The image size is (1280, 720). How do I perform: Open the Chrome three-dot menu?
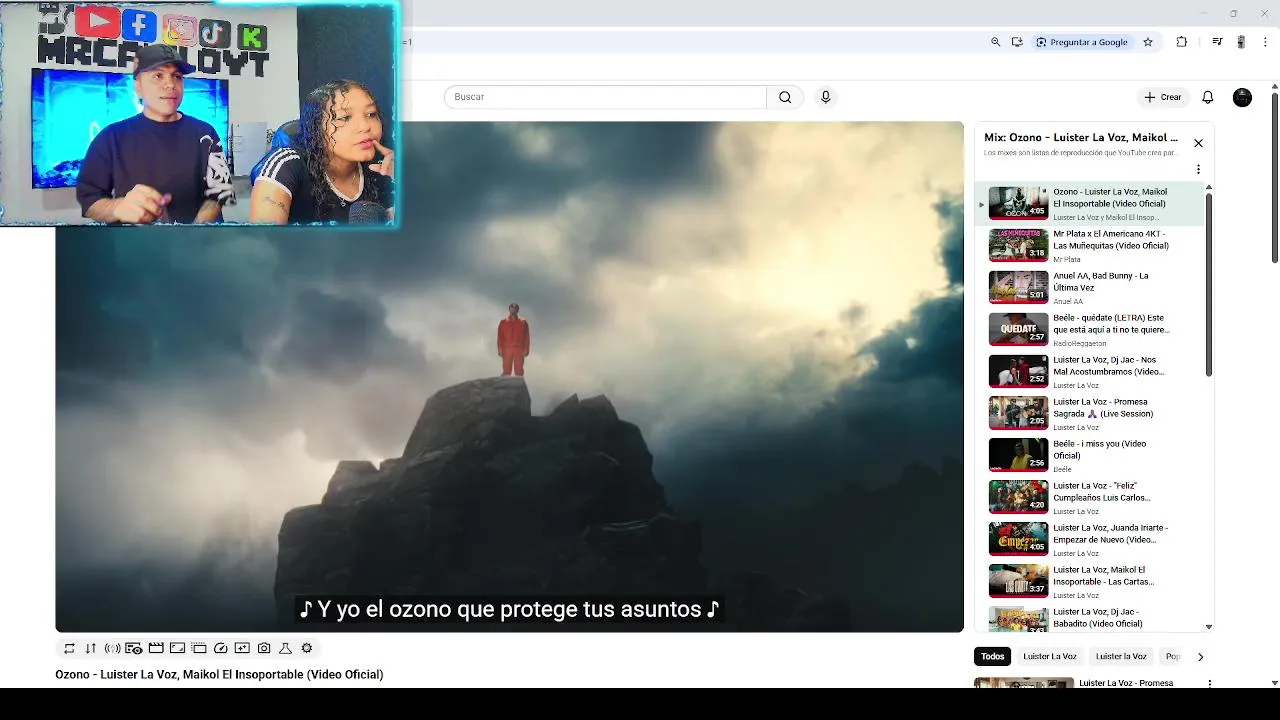1265,42
